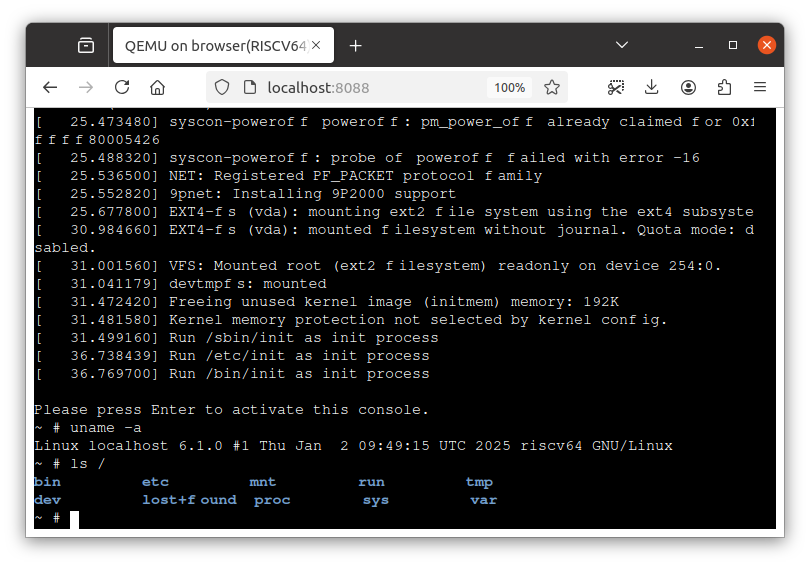
Task: Go back one page
Action: 50,87
